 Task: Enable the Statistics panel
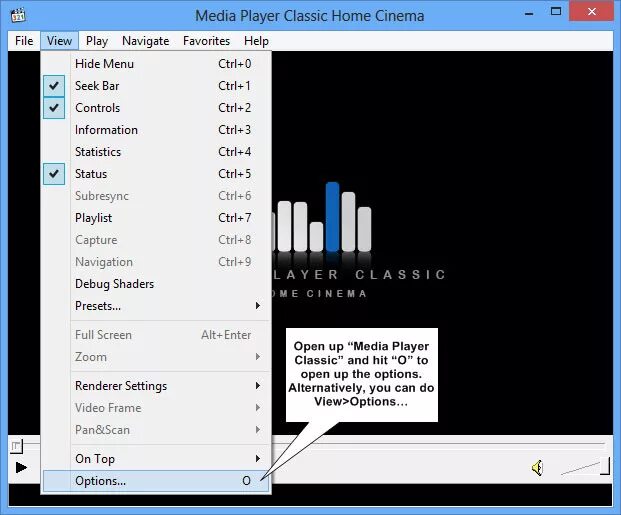tap(156, 152)
